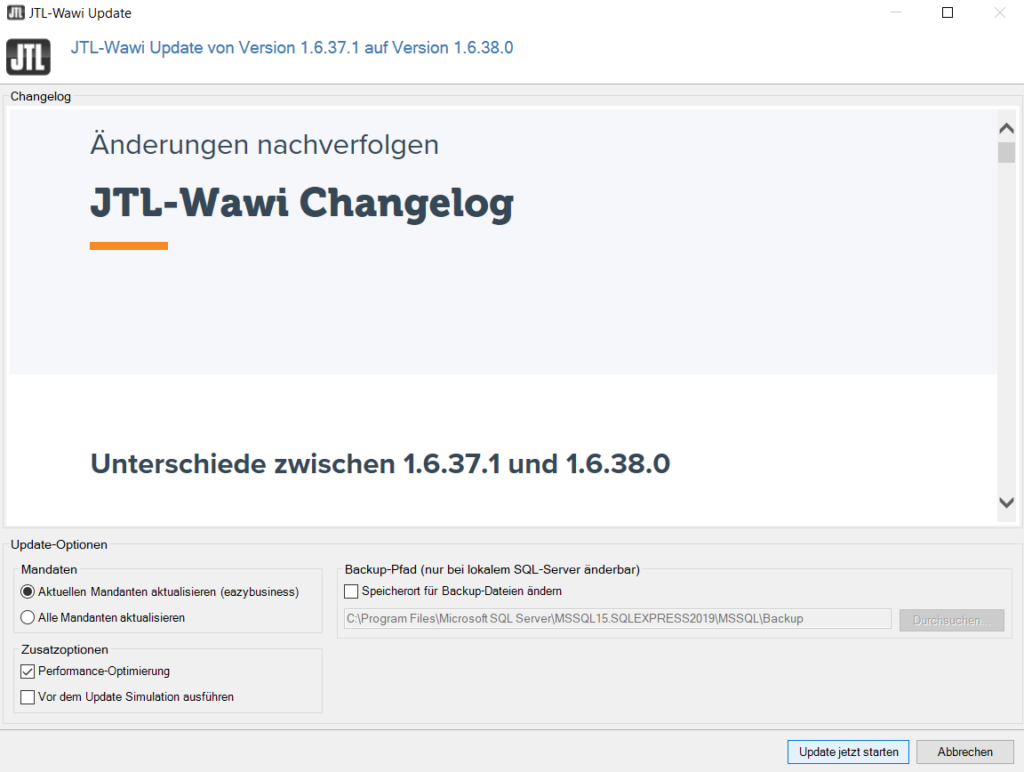Click the 'Unterschiede zwischen 1.6.37.1 und 1.6.38.0' heading
The height and width of the screenshot is (772, 1024).
point(380,464)
